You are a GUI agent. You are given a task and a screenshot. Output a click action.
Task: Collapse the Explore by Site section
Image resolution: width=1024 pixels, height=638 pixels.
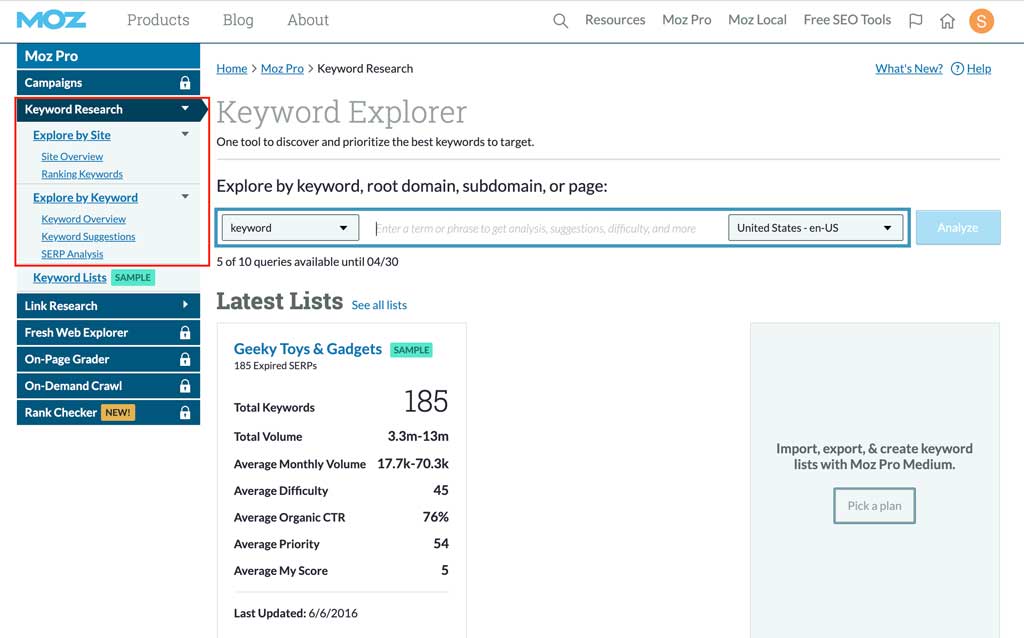pyautogui.click(x=185, y=135)
